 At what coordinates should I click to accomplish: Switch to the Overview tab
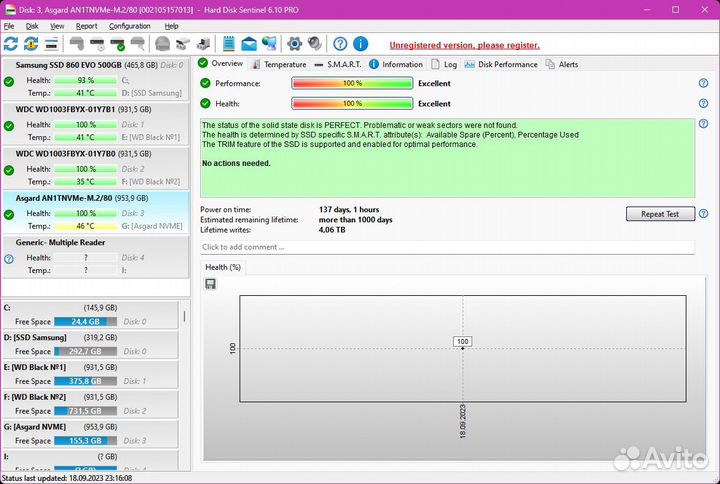220,63
